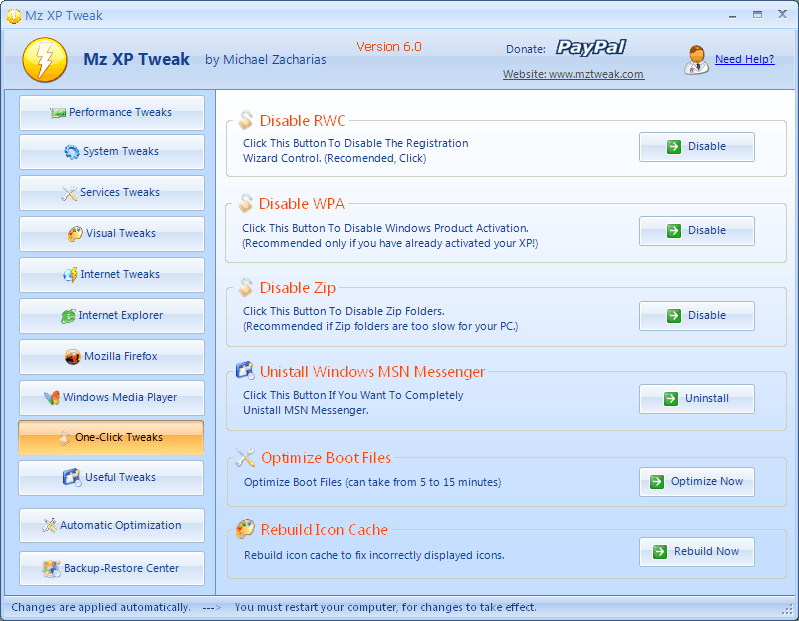Open the Performance Tweaks section
Viewport: 799px width, 621px height.
[x=112, y=113]
